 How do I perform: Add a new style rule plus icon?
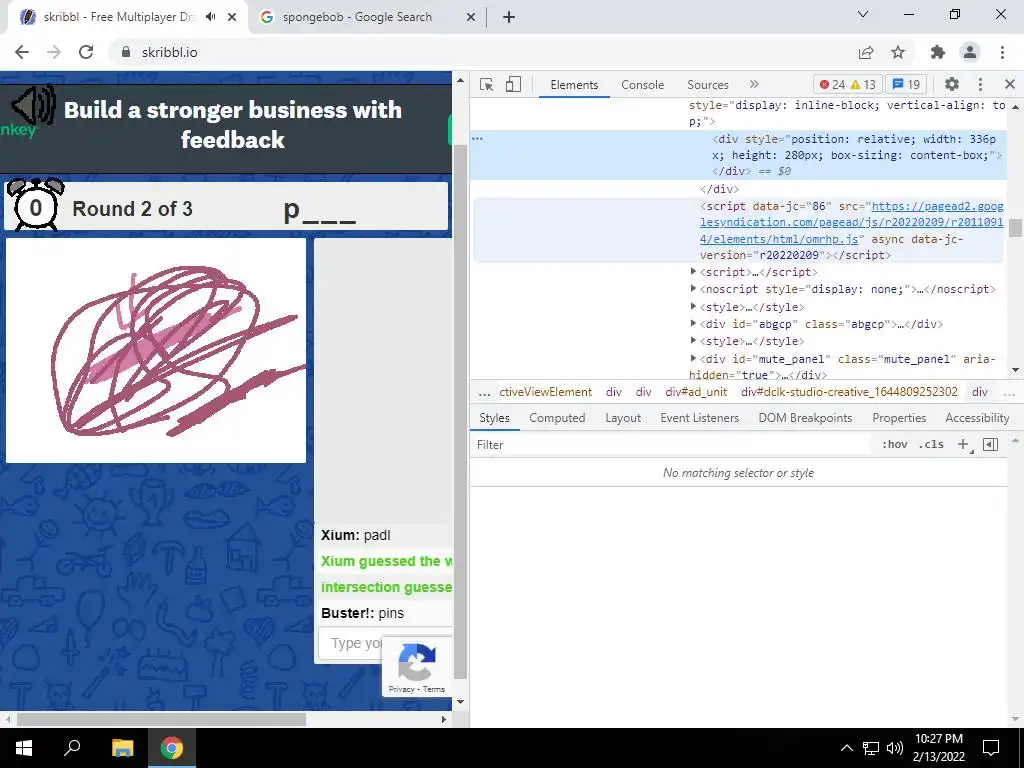coord(964,445)
